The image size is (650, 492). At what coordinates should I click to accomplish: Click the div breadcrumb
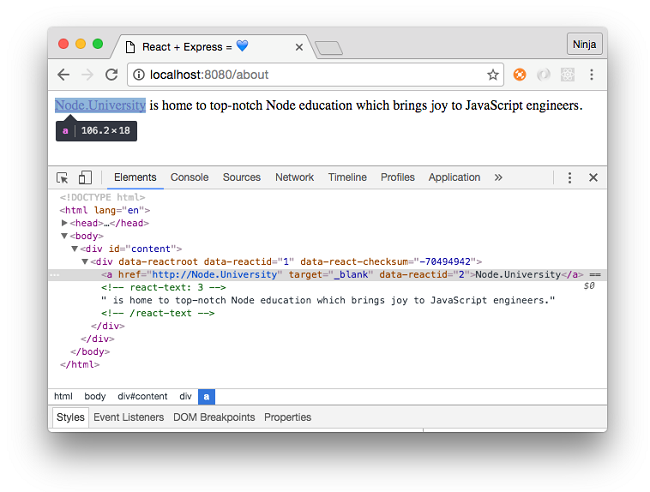[x=185, y=397]
